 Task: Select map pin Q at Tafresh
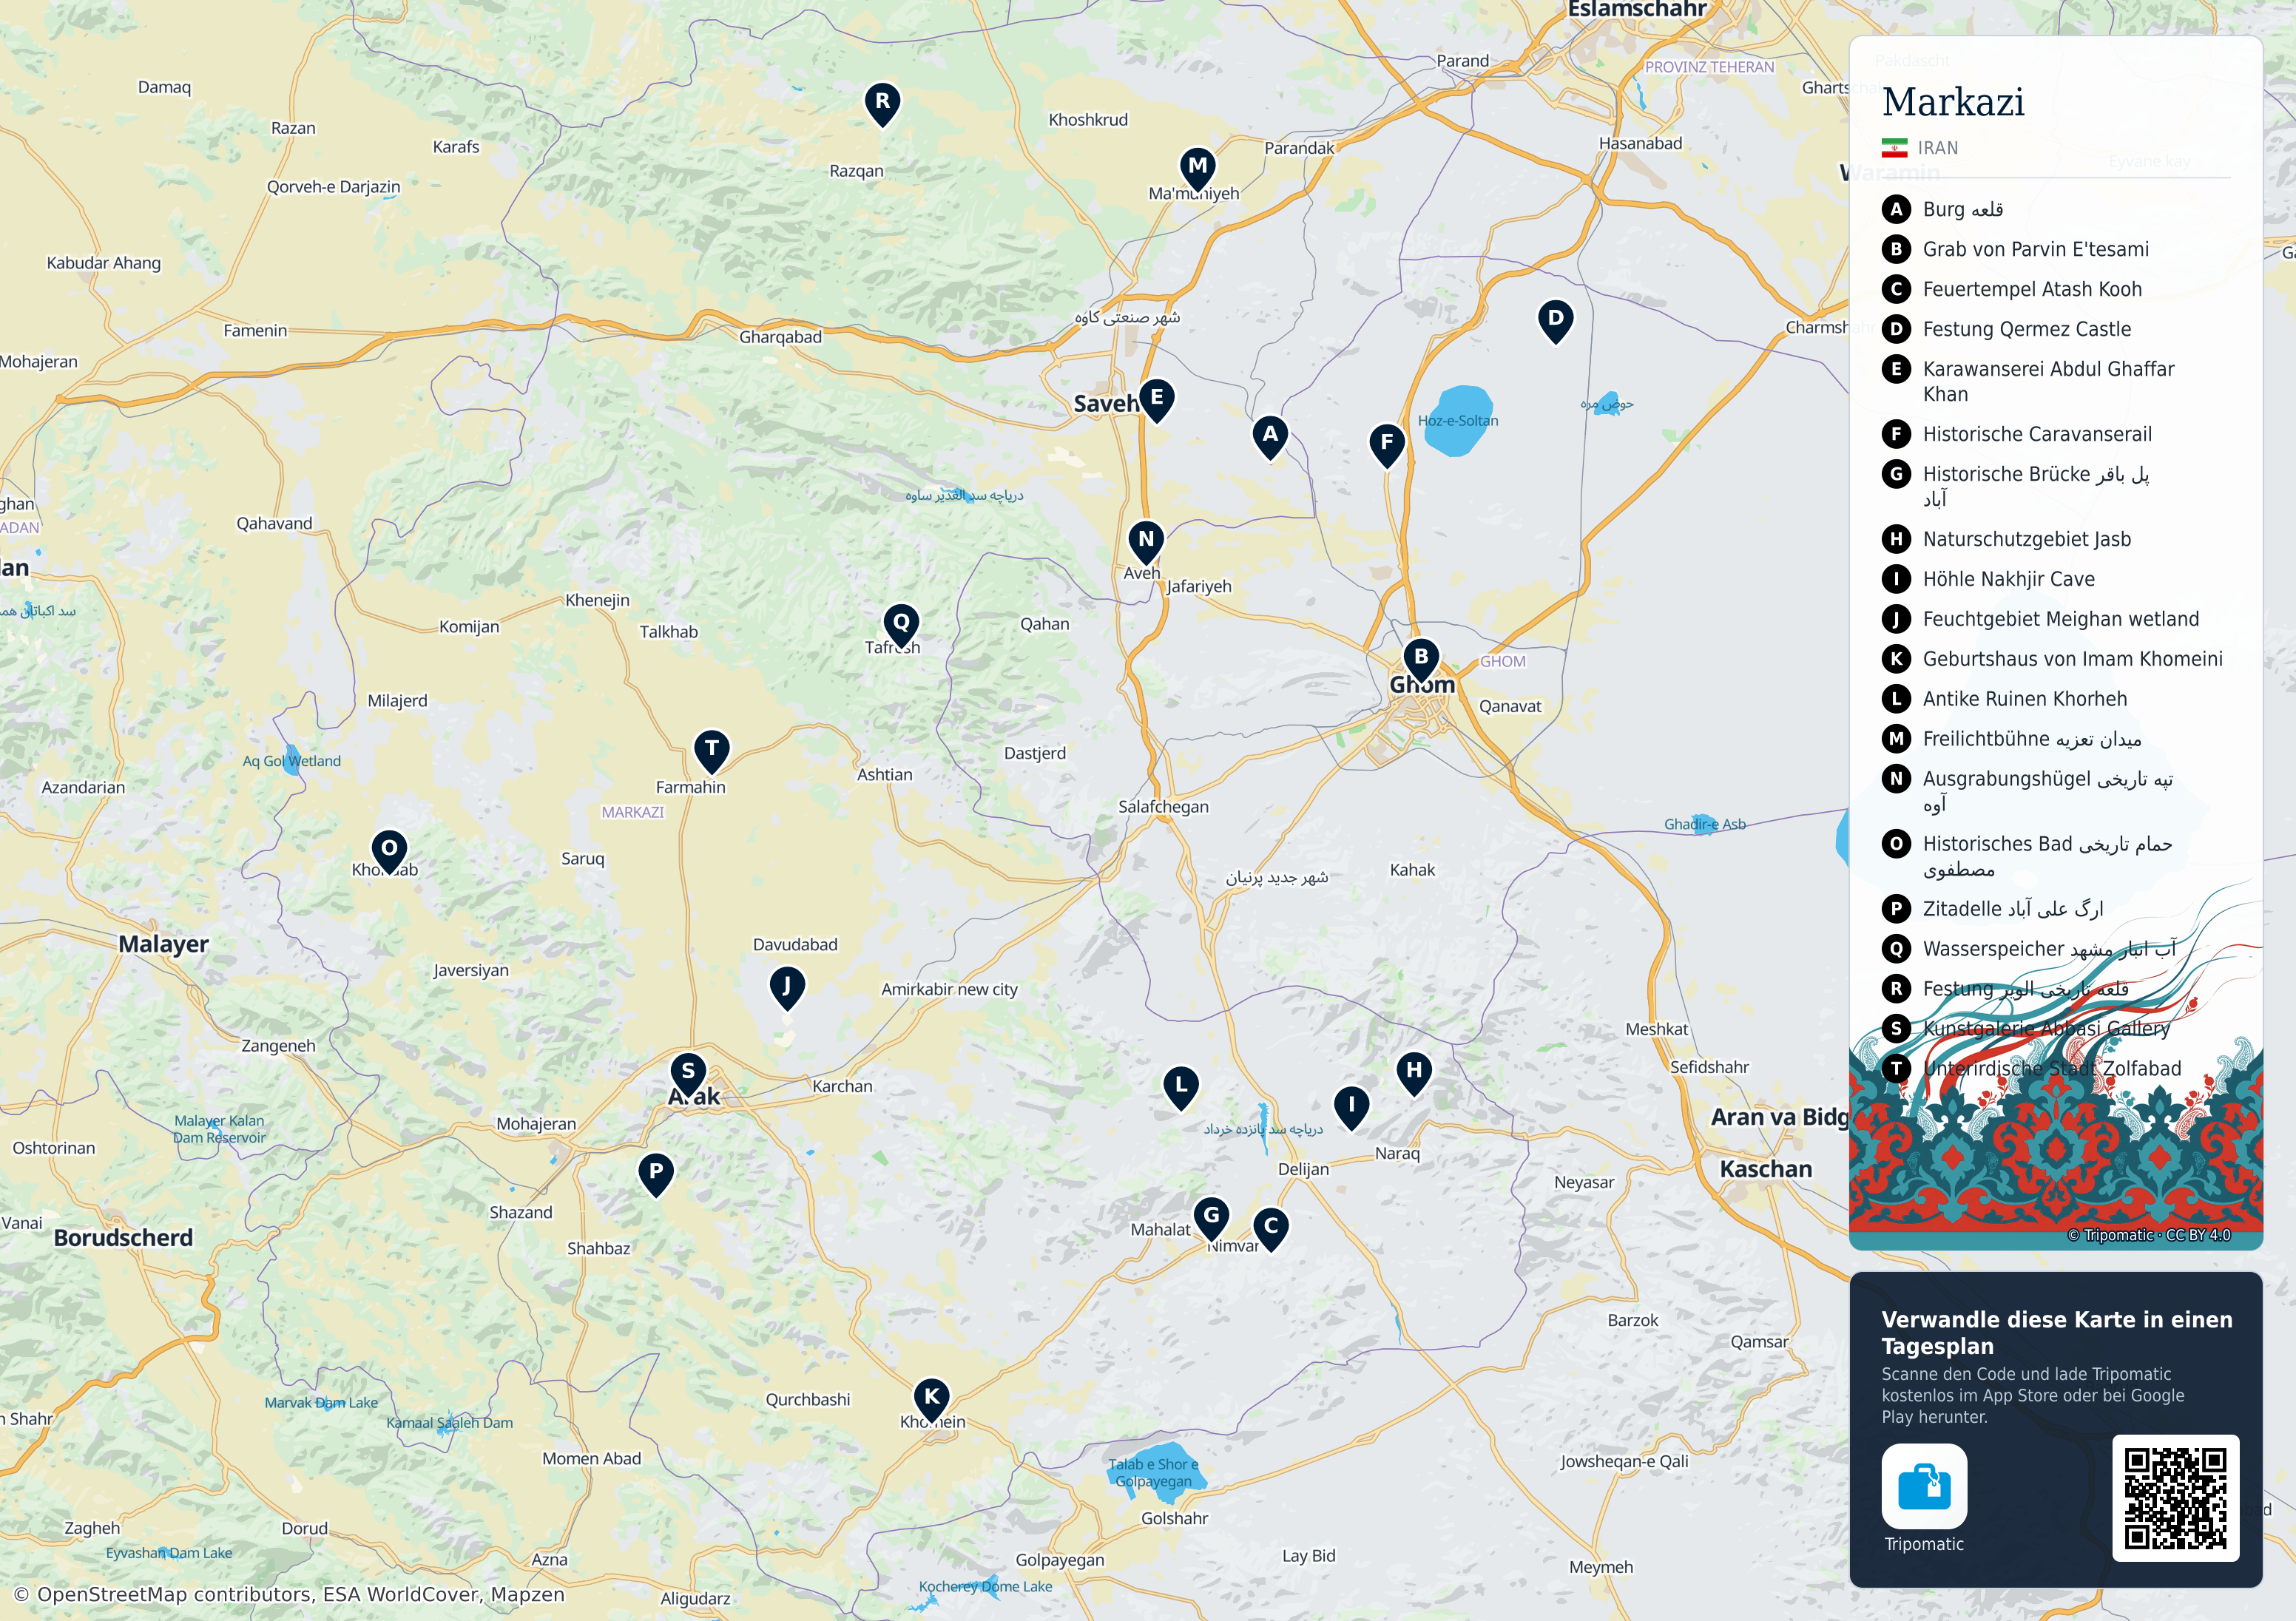(x=901, y=626)
